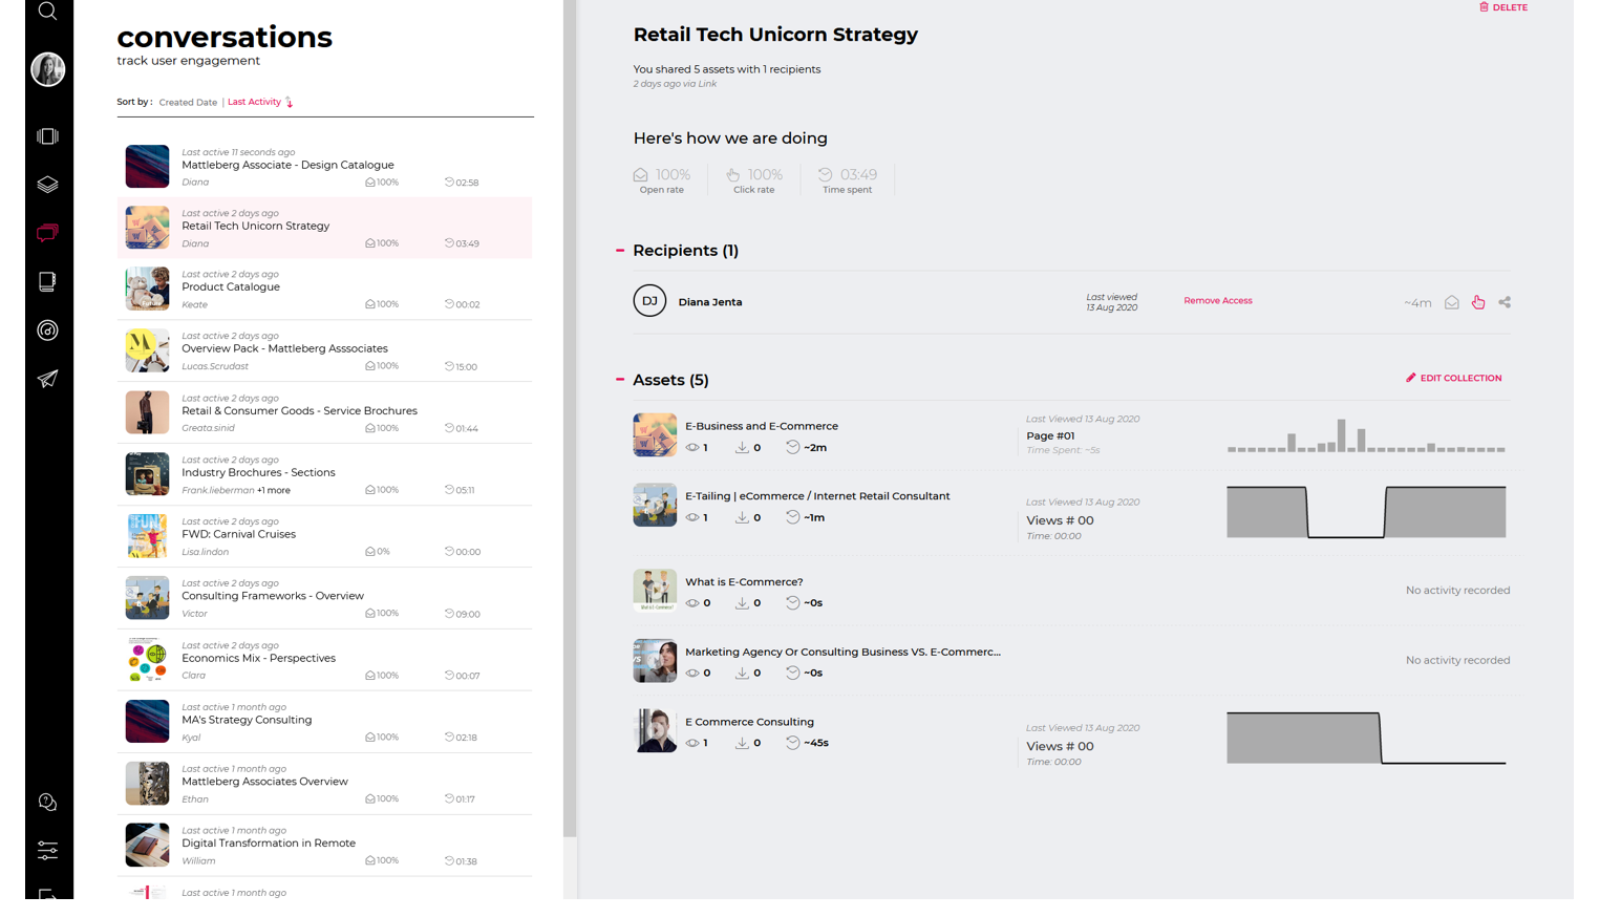Image resolution: width=1600 pixels, height=900 pixels.
Task: Open the conversations chat icon in sidebar
Action: (x=47, y=233)
